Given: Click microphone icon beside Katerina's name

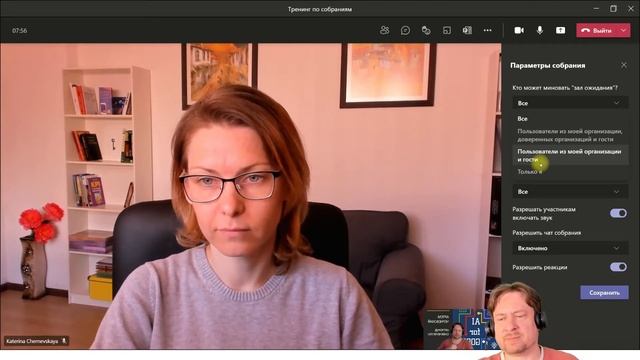Looking at the screenshot, I should [64, 340].
